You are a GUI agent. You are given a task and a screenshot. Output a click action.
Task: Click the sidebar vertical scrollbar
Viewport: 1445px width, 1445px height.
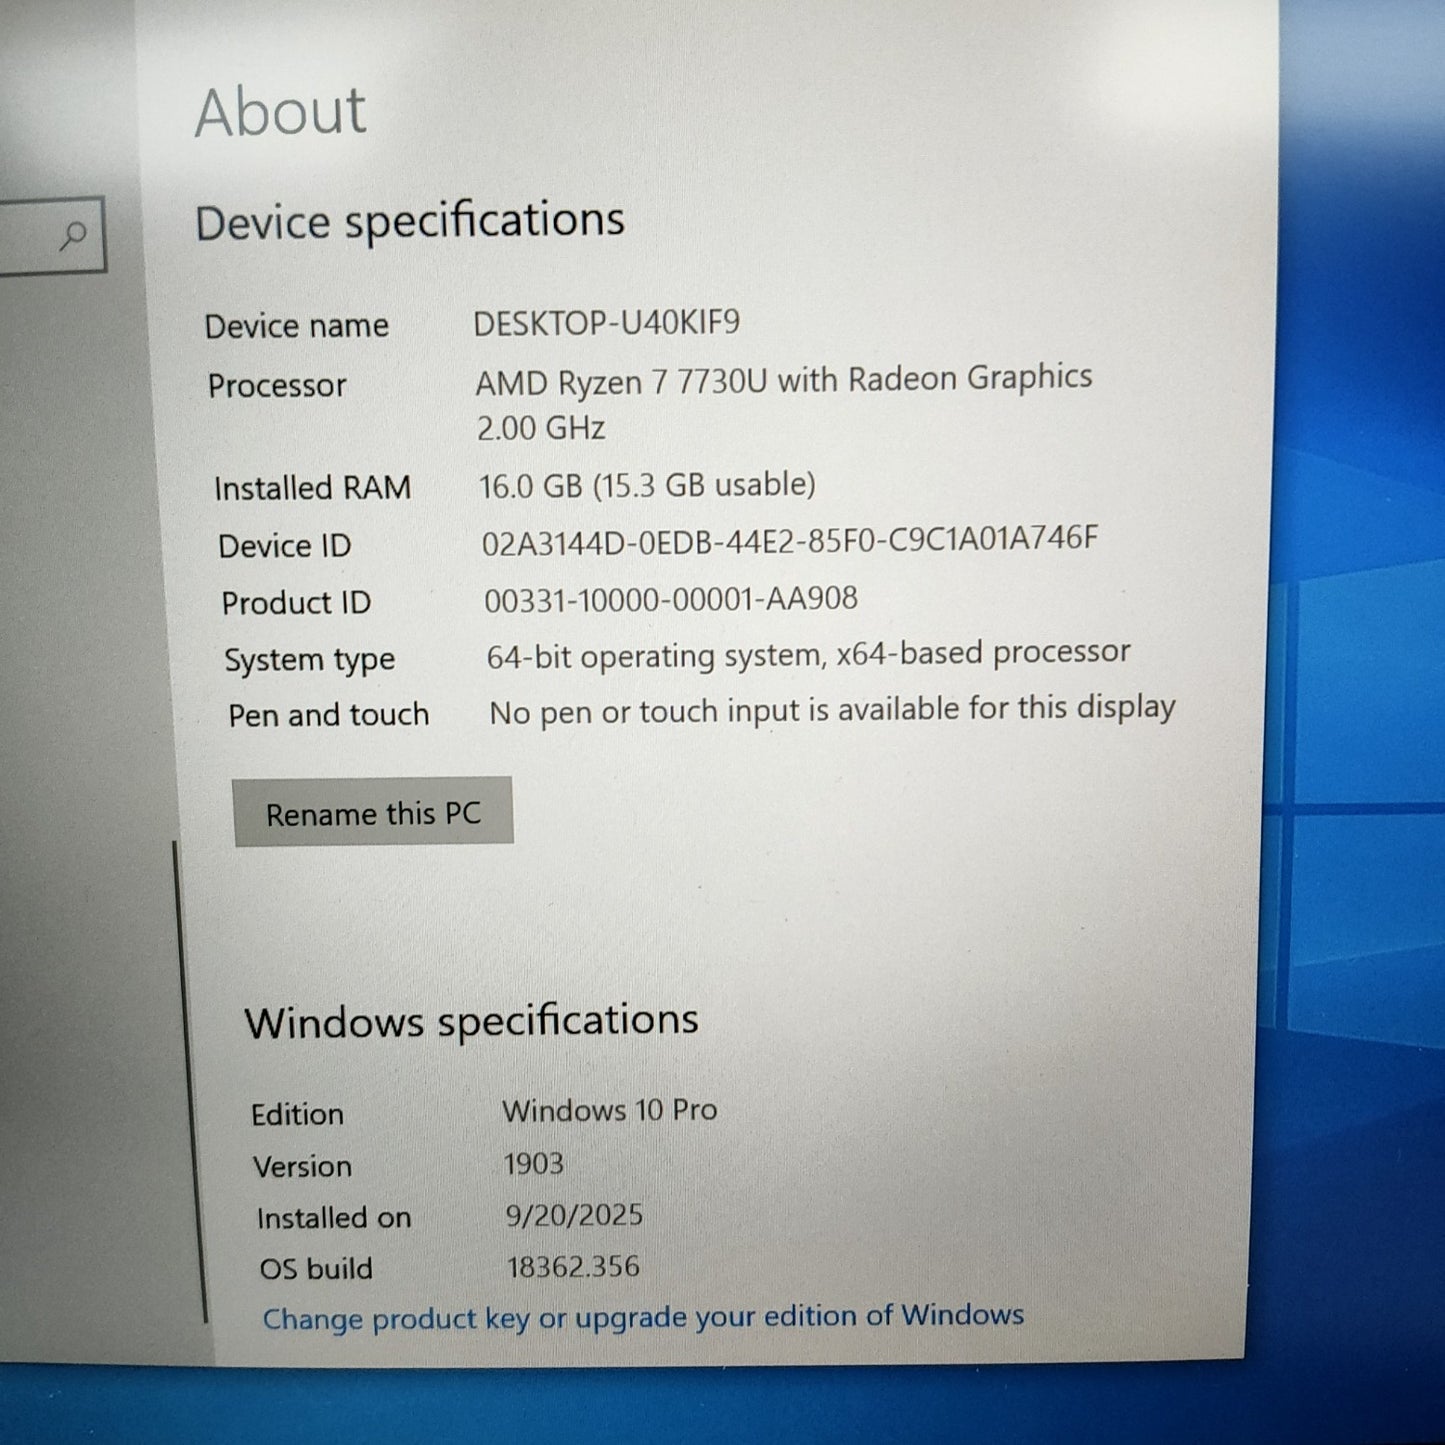pos(191,1080)
